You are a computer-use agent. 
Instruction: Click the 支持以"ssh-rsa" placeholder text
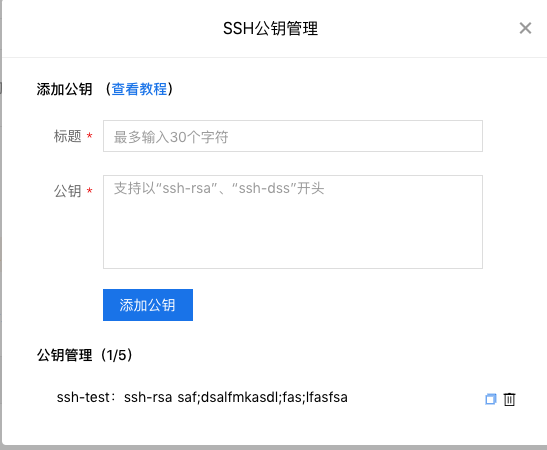pos(219,188)
